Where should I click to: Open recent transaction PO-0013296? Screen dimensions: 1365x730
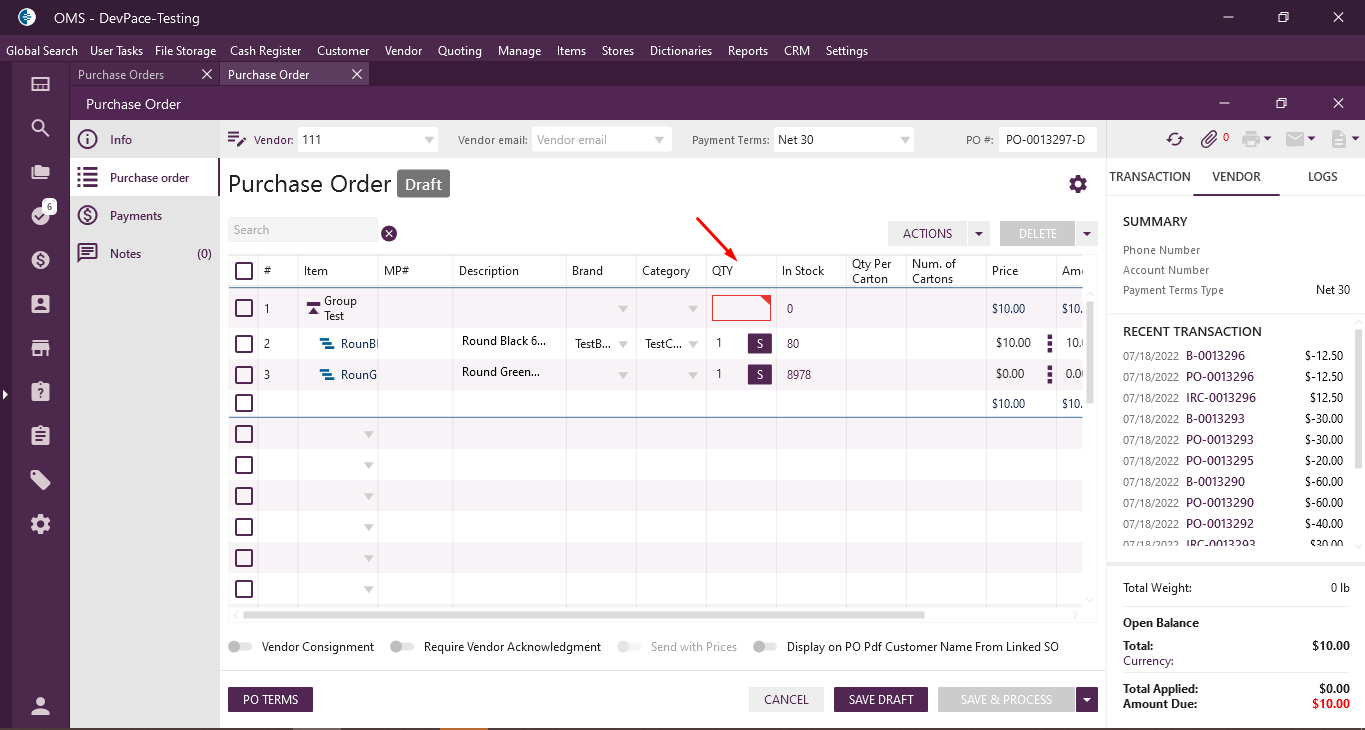point(1219,377)
